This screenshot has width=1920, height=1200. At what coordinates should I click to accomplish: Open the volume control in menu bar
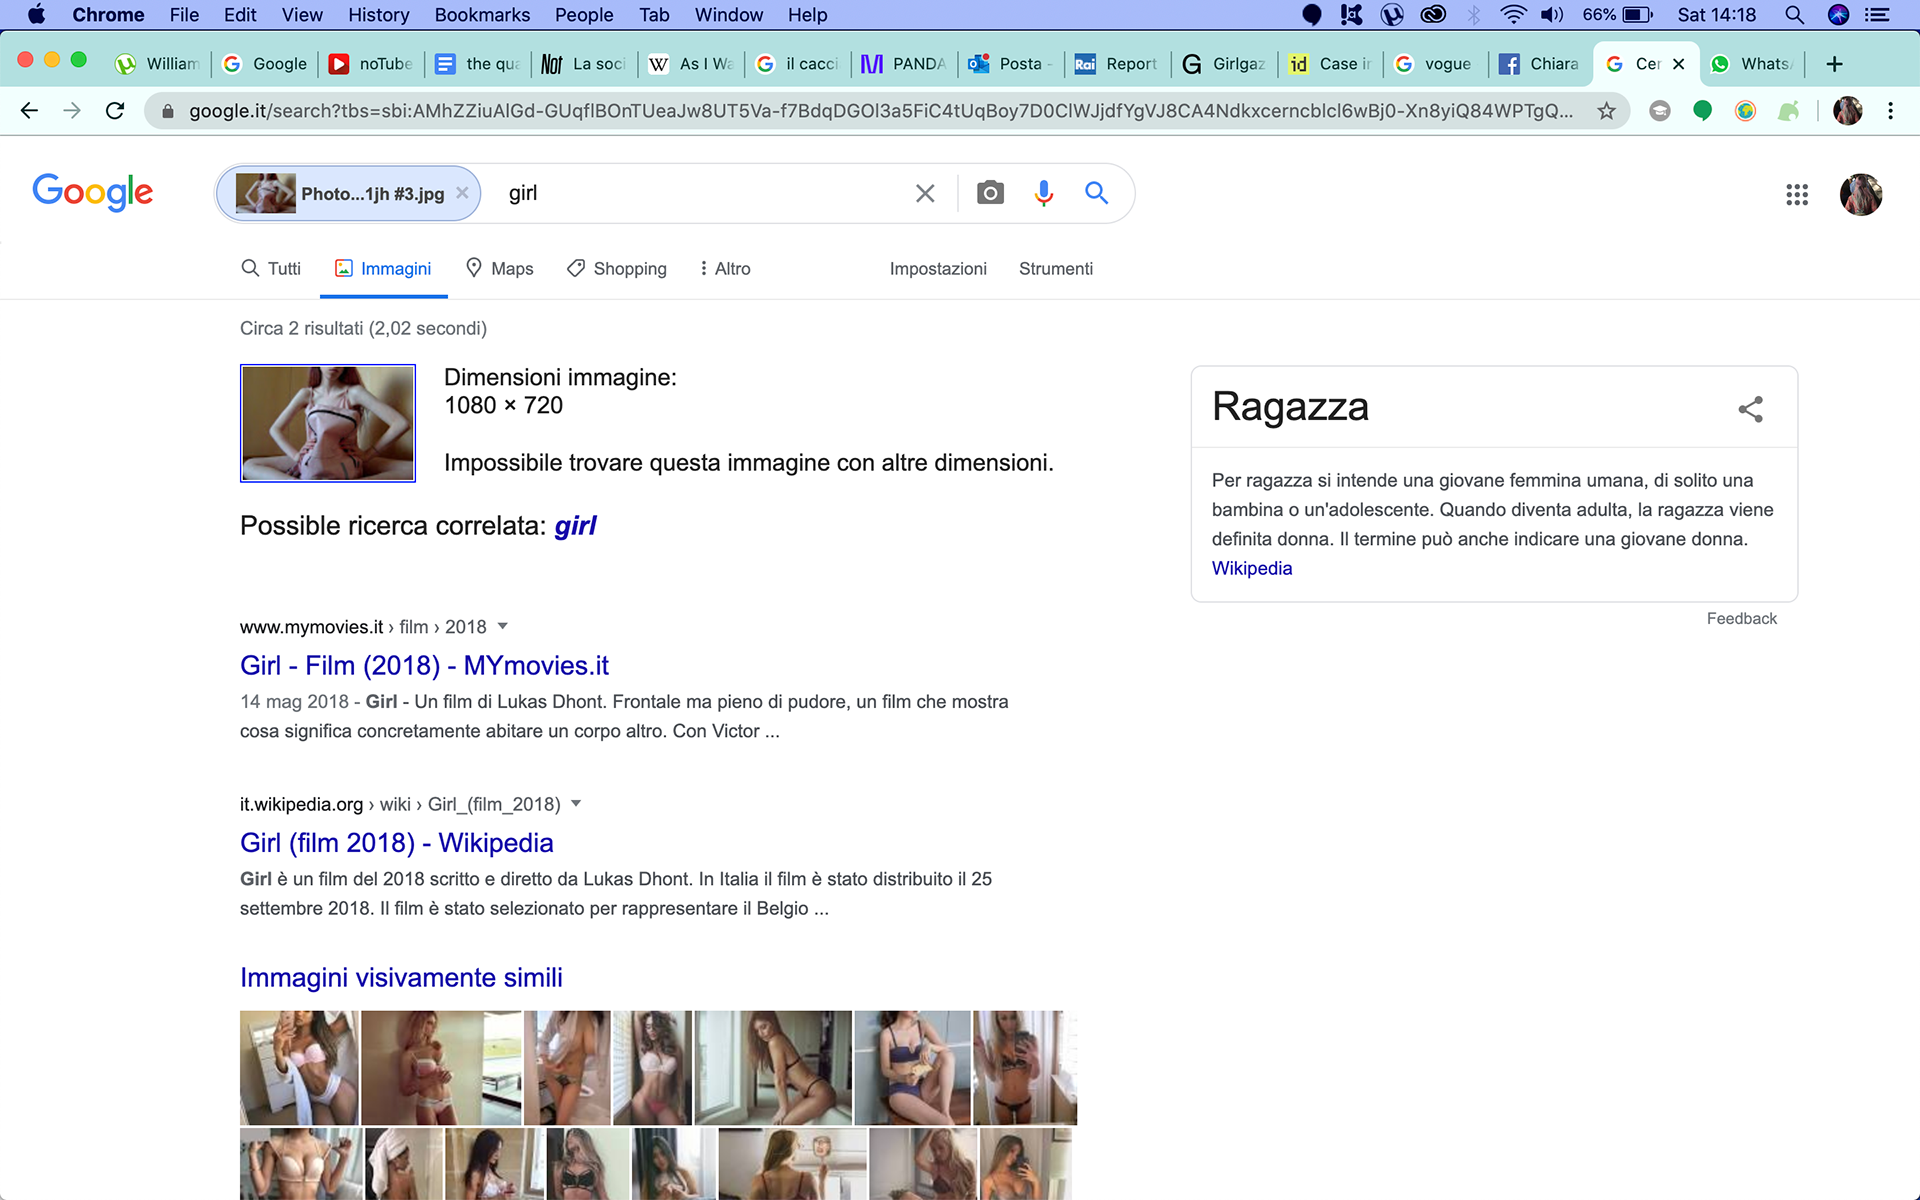1552,15
